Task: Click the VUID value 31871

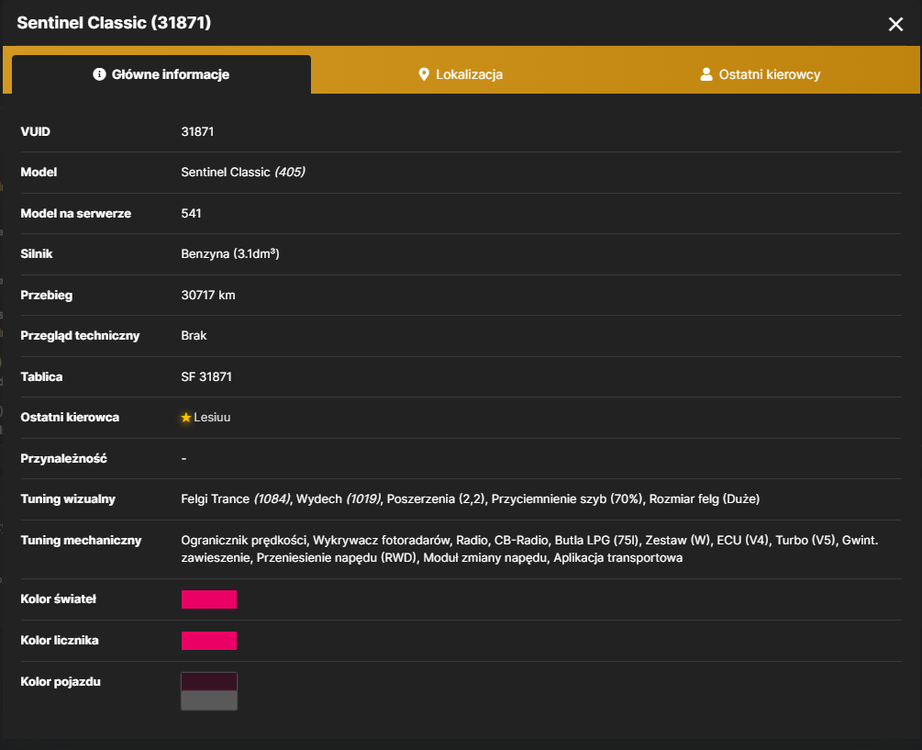Action: [198, 132]
